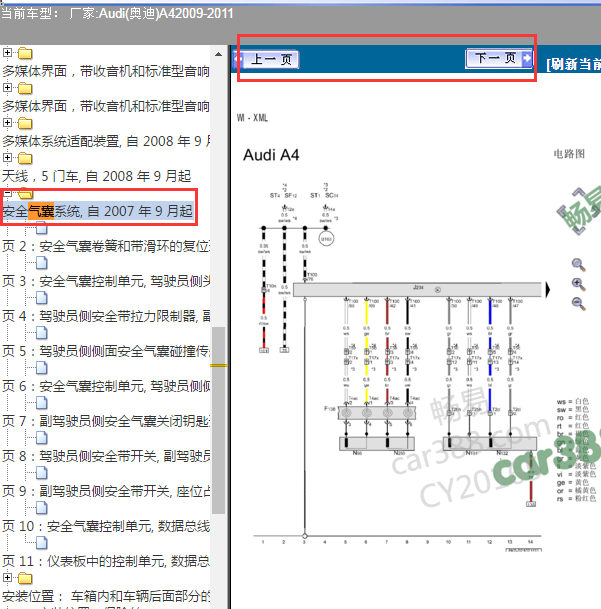Open 页 6: 安全气囊控制单元 entry
The image size is (601, 609).
tap(106, 386)
